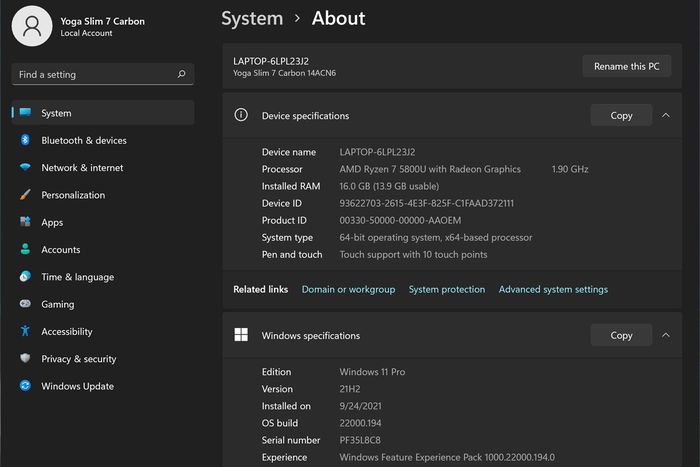Click the LAPTOP-6LPL23J2 PC name header
Image resolution: width=700 pixels, height=467 pixels.
click(271, 61)
